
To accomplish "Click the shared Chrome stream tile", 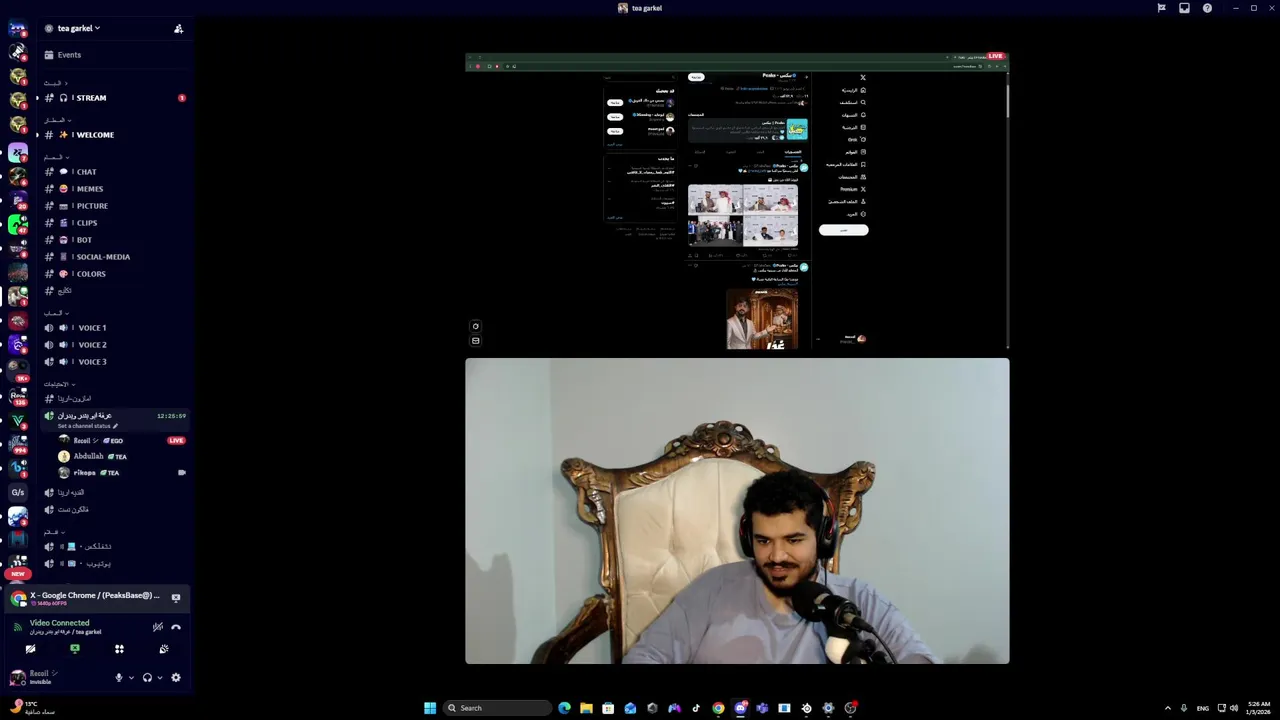I will click(737, 201).
